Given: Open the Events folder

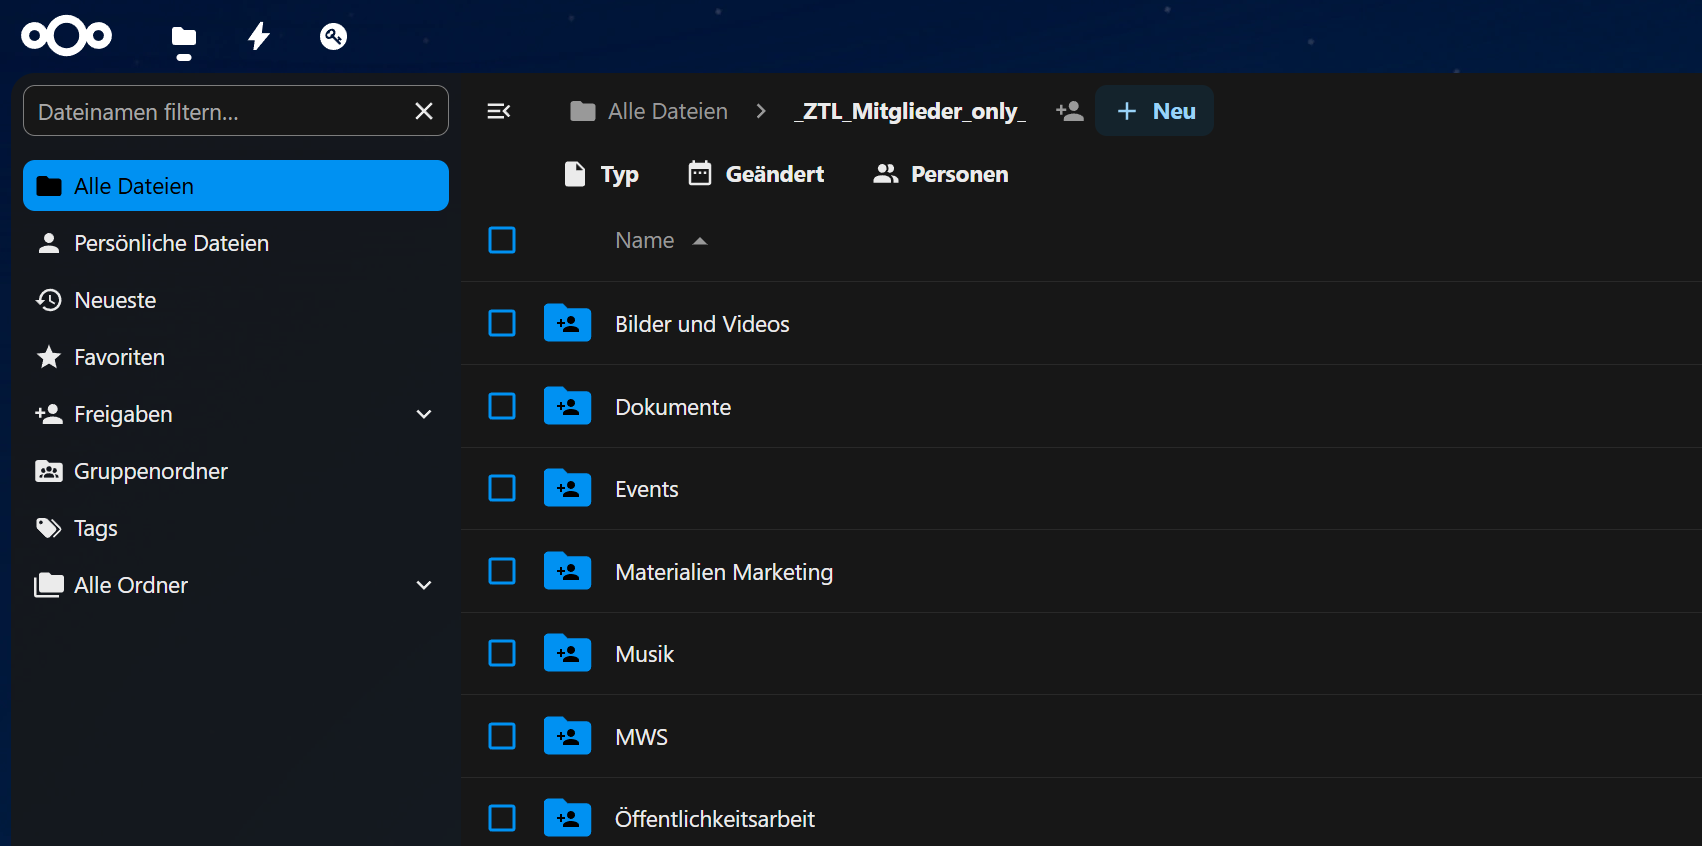Looking at the screenshot, I should [647, 489].
